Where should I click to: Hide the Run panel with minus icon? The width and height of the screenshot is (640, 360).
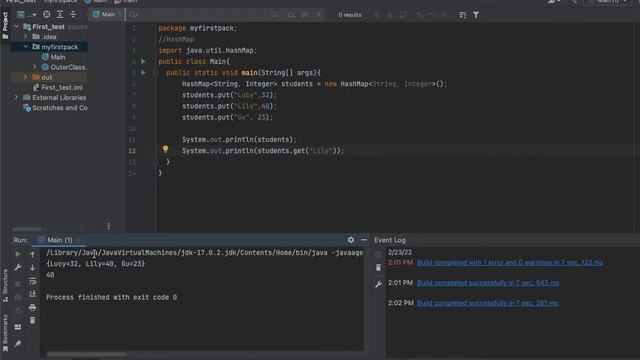(x=364, y=240)
